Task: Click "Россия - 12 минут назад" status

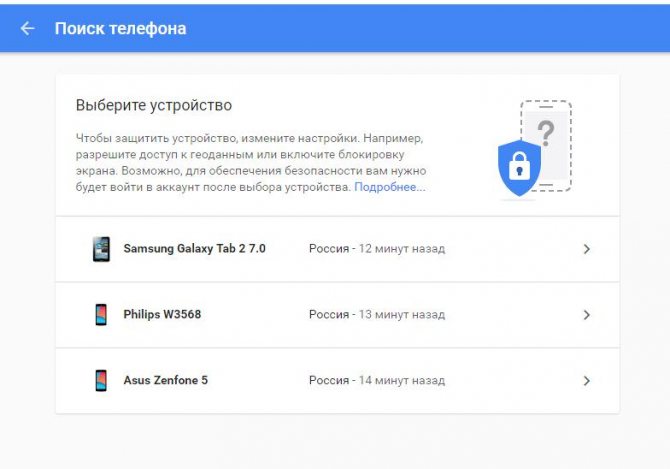Action: 376,248
